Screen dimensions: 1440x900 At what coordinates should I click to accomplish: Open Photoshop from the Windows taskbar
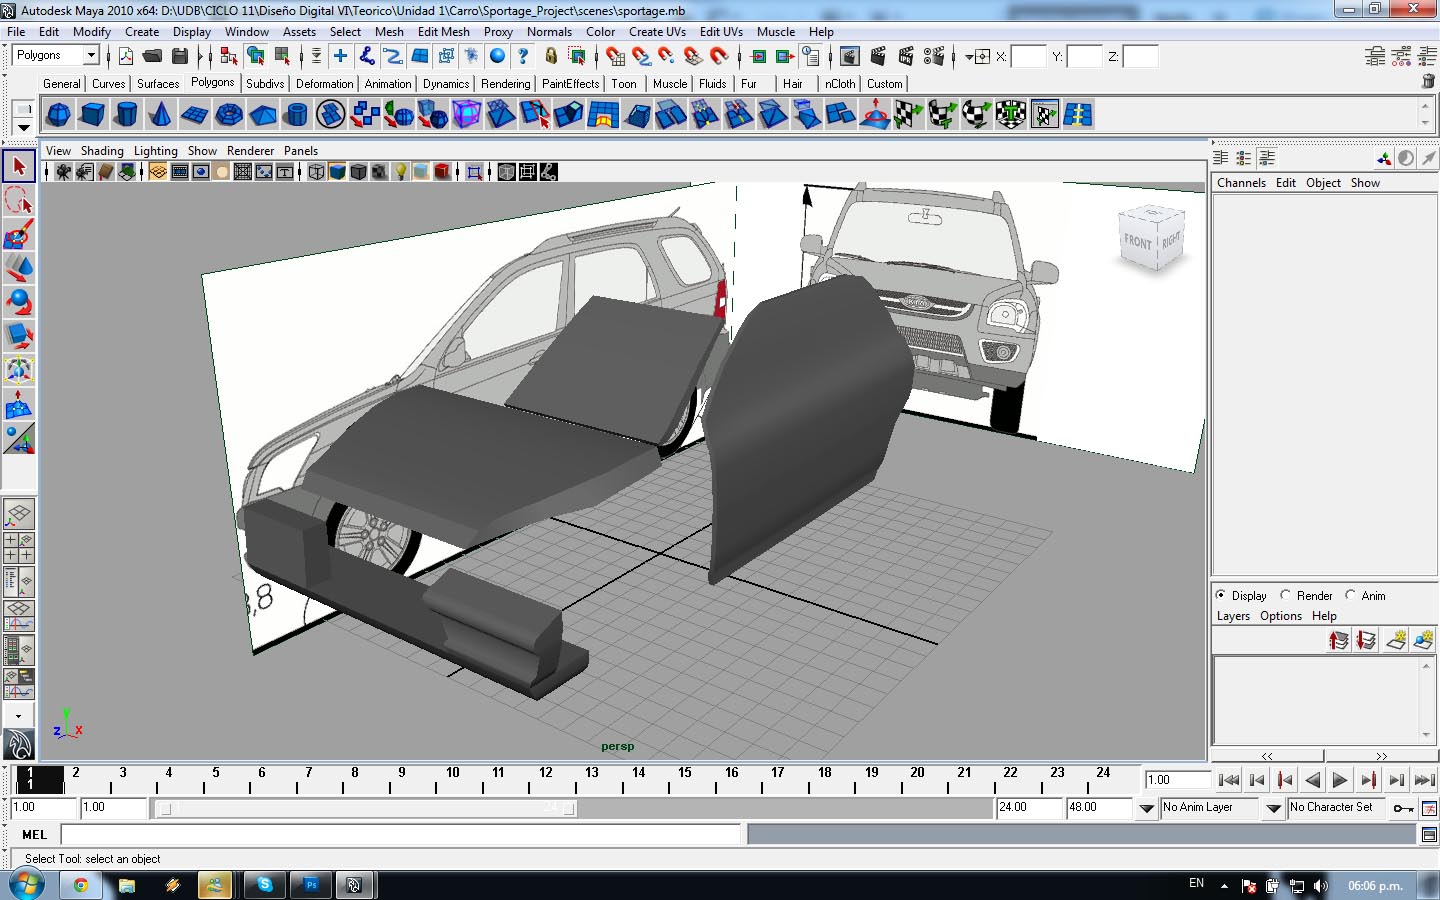click(311, 885)
